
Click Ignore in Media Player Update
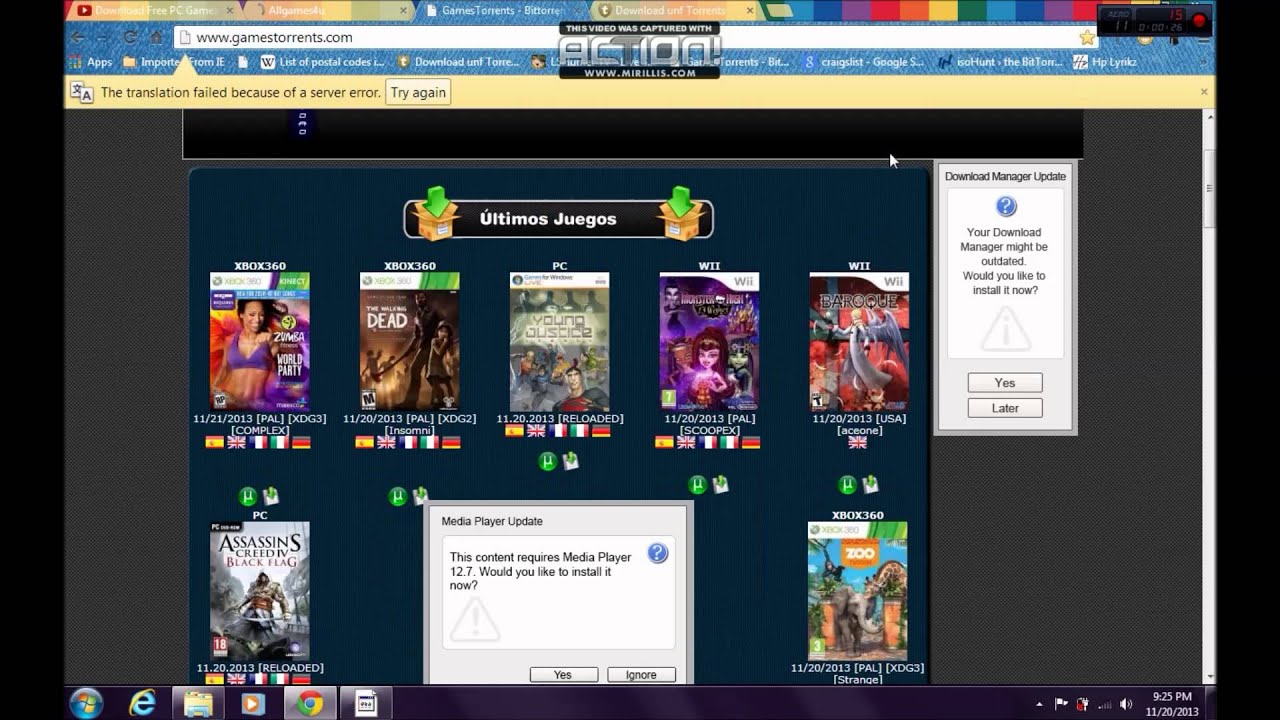641,675
